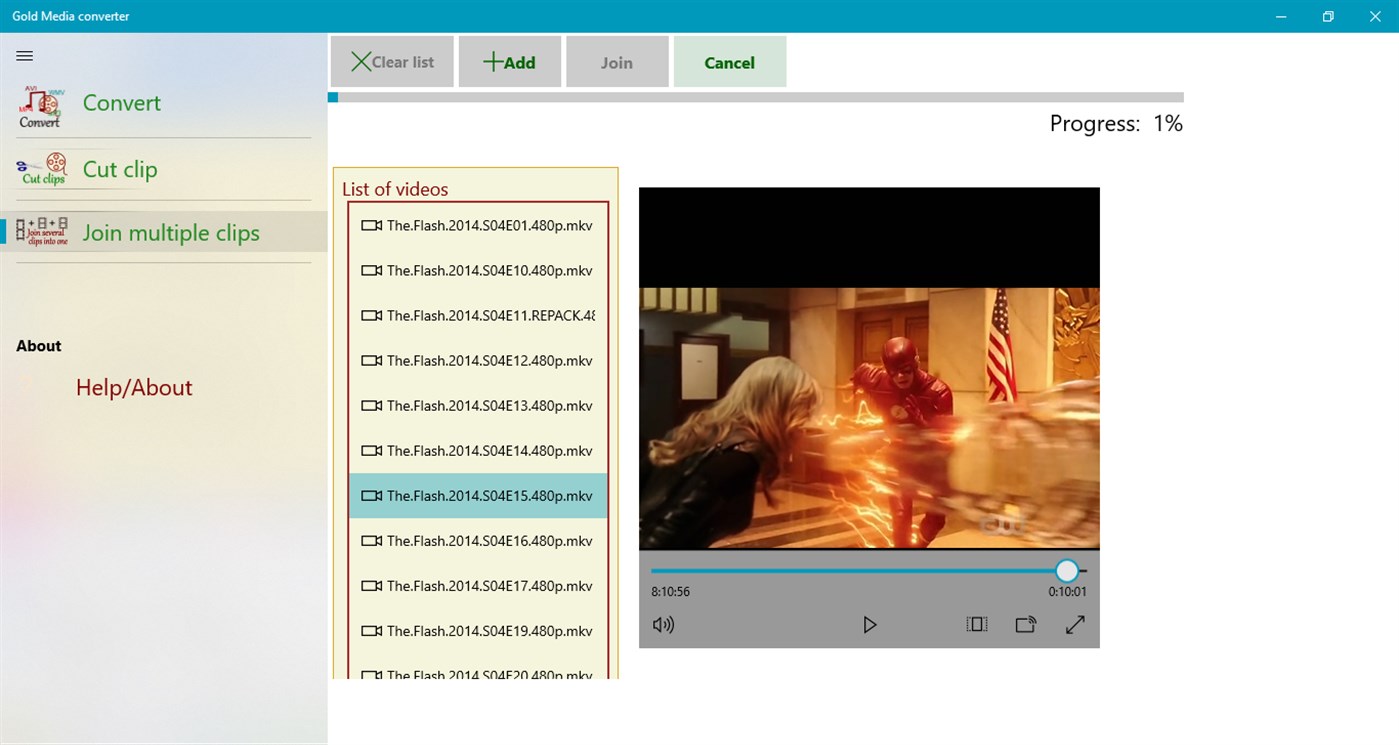Image resolution: width=1399 pixels, height=745 pixels.
Task: Select the Join multiple clips menu entry
Action: click(x=170, y=232)
